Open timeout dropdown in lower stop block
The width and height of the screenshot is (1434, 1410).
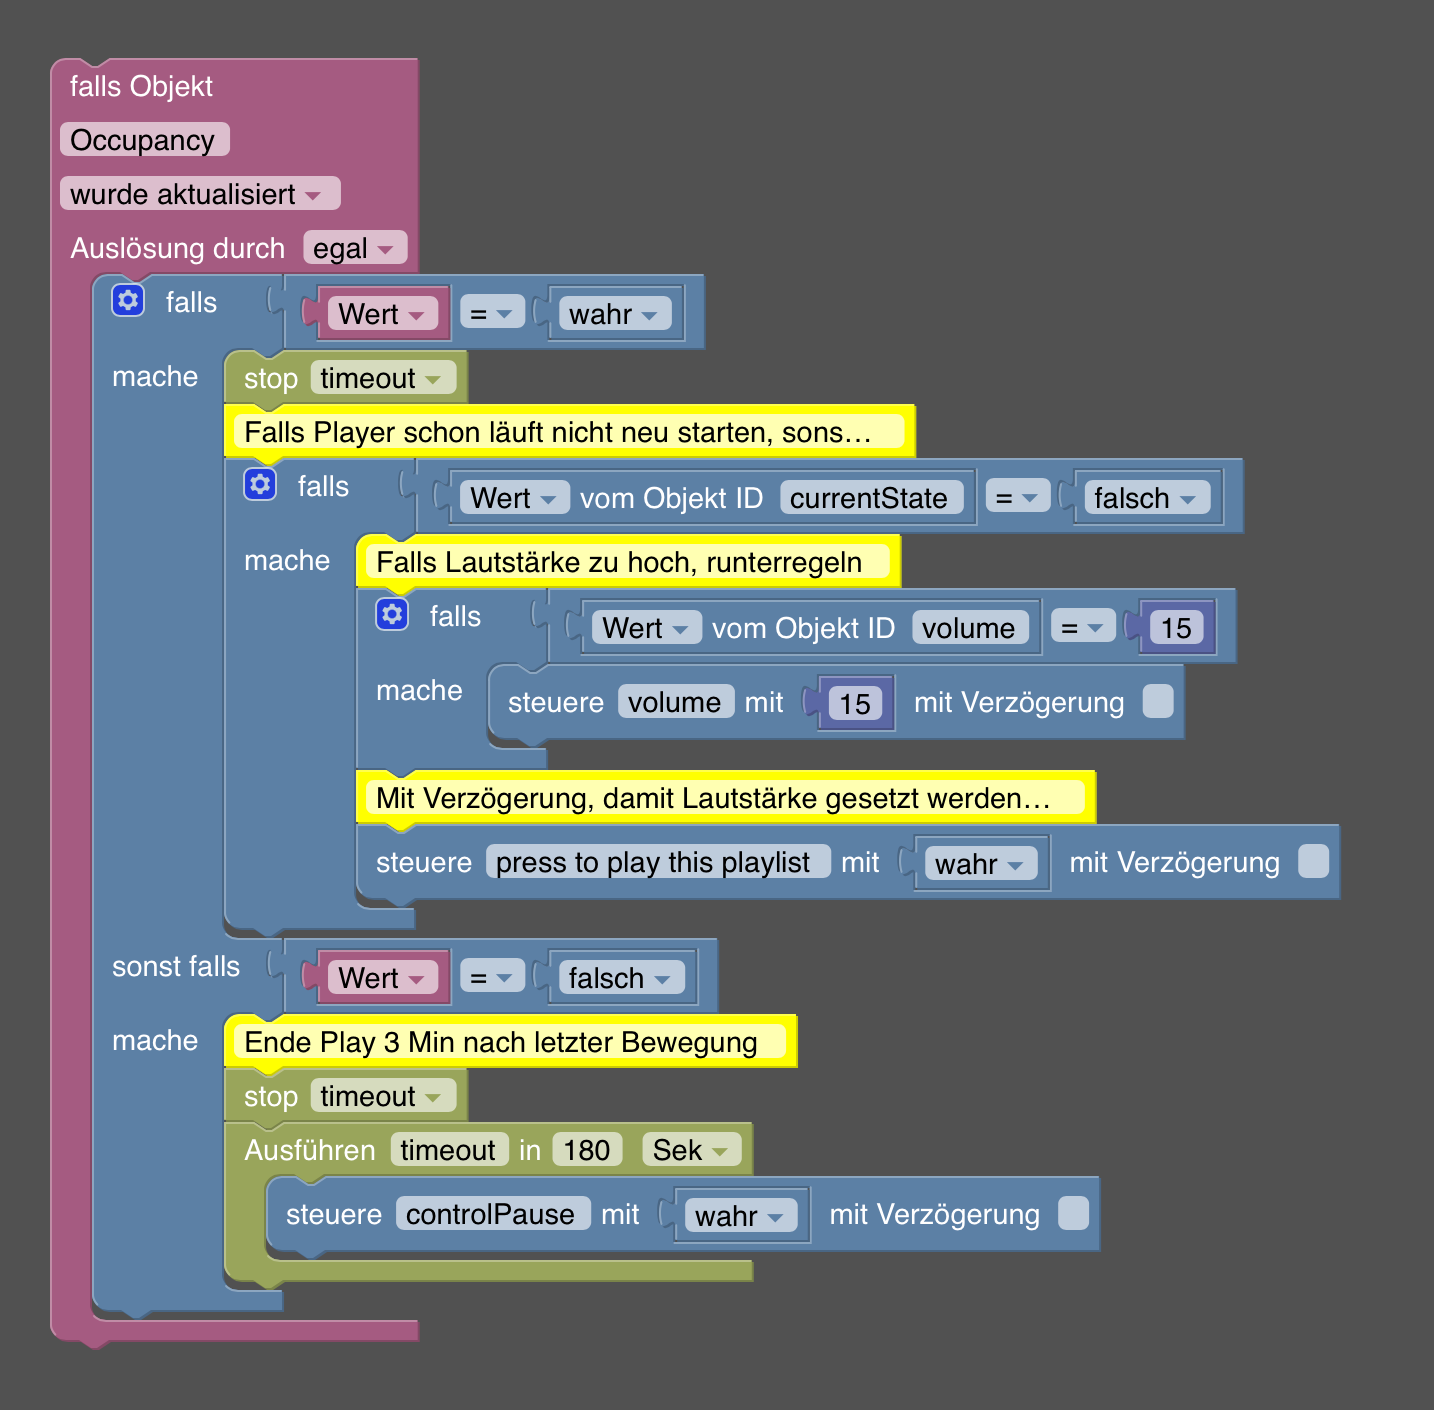(x=383, y=1096)
